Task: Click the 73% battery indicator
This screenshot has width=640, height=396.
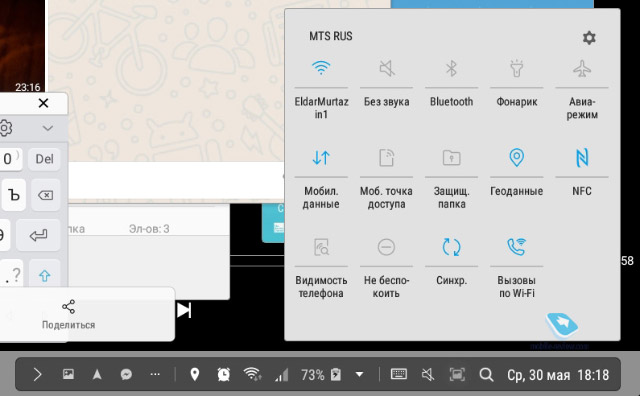Action: (x=321, y=374)
